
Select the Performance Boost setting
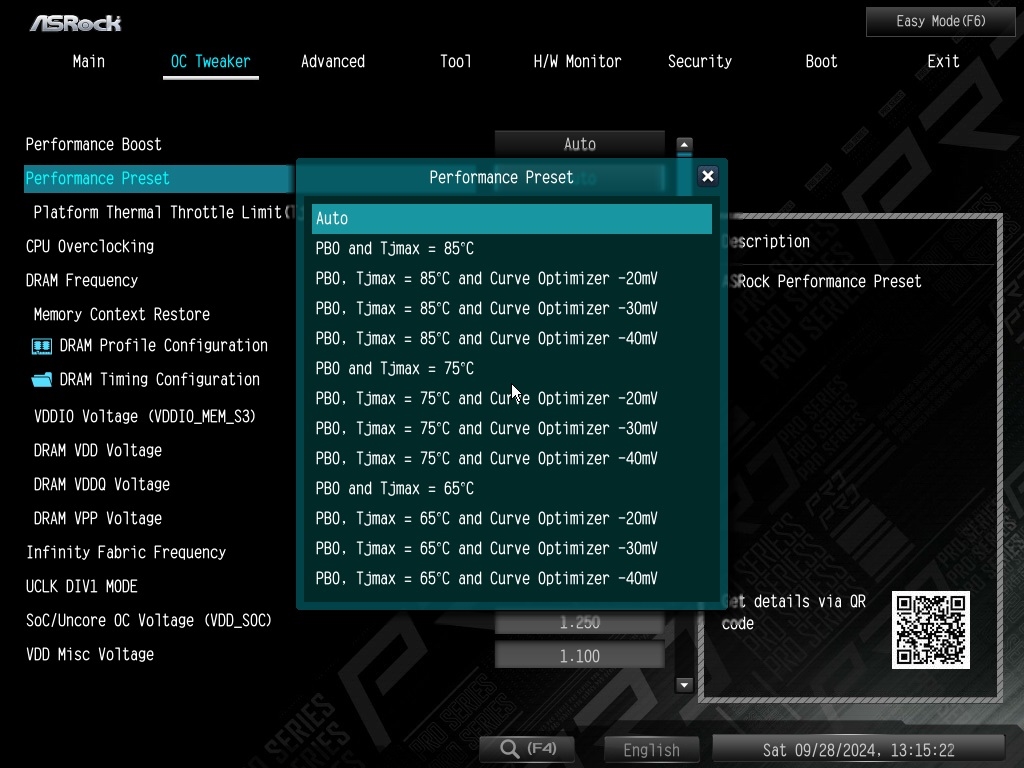click(x=93, y=144)
